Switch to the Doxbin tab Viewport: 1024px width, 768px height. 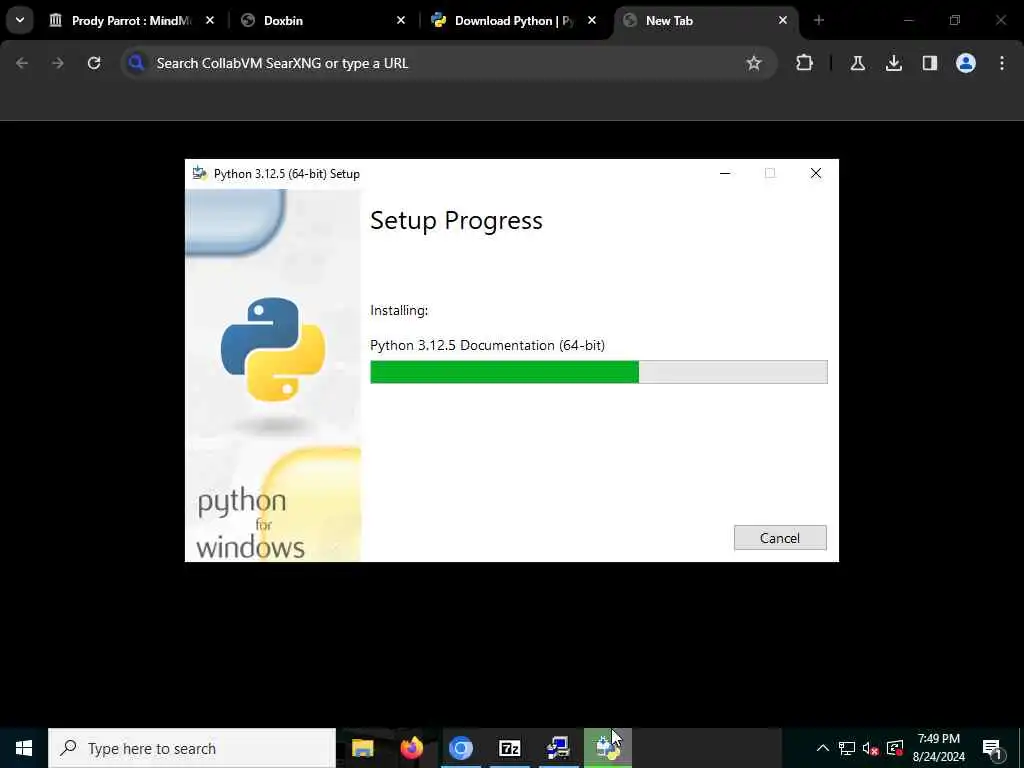point(323,21)
